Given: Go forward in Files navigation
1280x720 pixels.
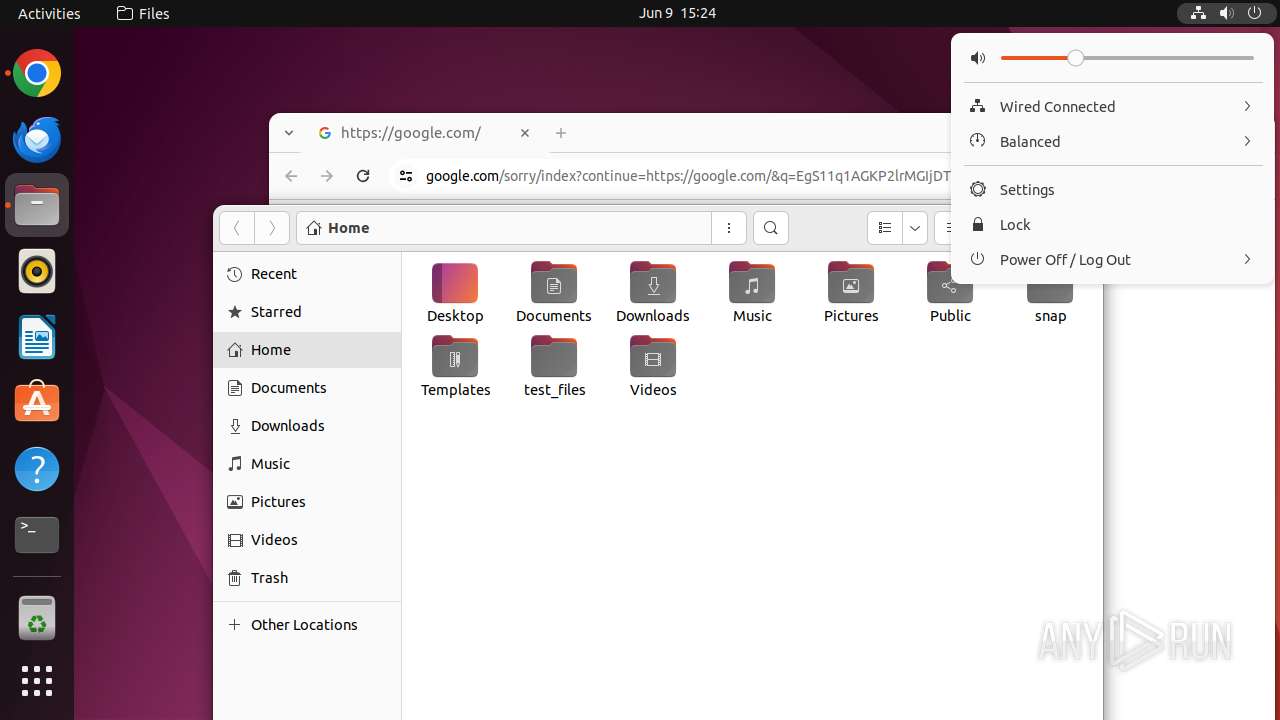Looking at the screenshot, I should (272, 228).
